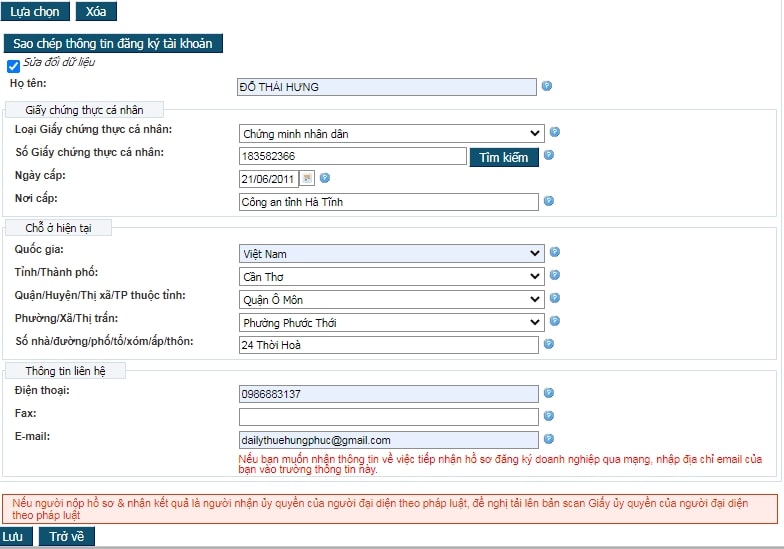This screenshot has width=784, height=549.
Task: Toggle the Sửa đổi dữ liệu checkbox
Action: [13, 66]
